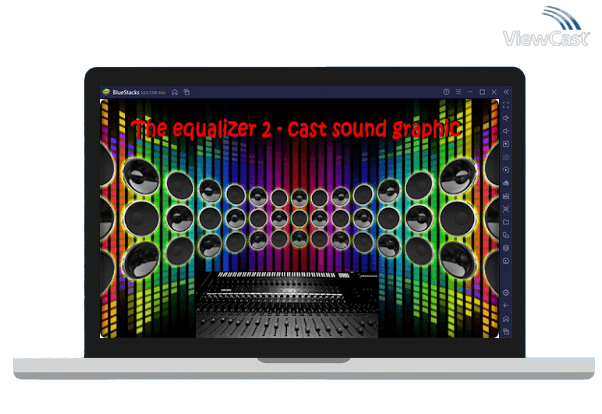Open BlueStacks settings gear in the sidebar

coord(506,293)
